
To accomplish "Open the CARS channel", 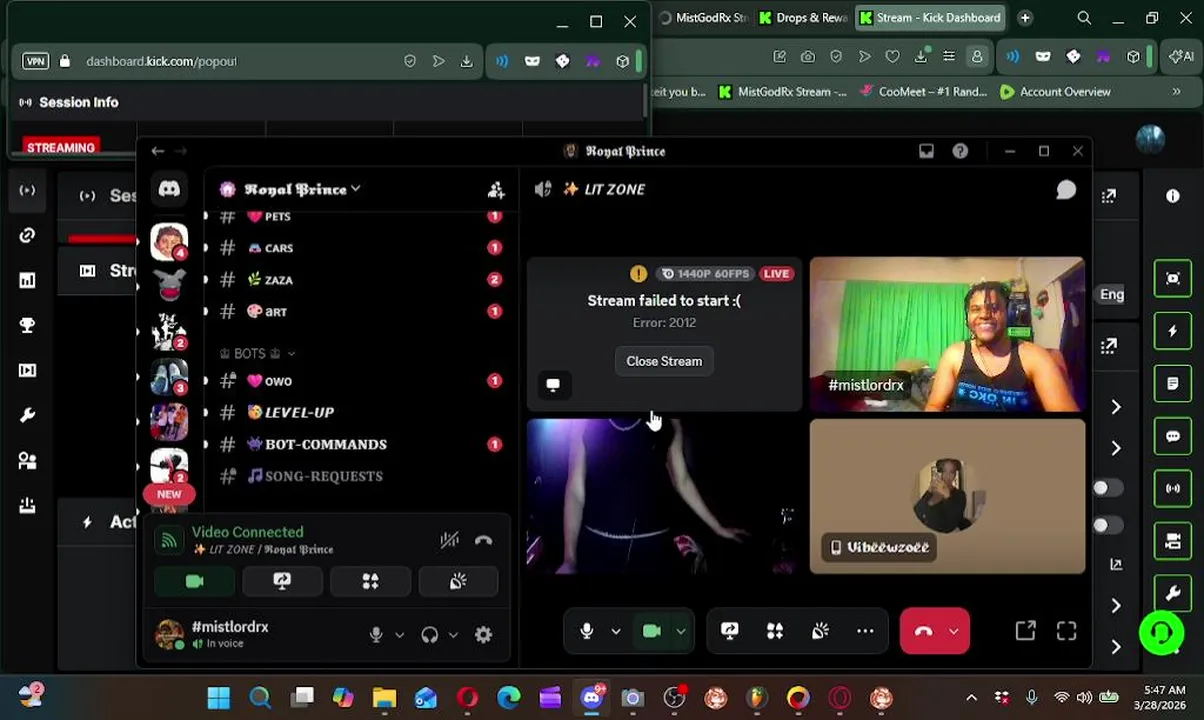I will (358, 248).
